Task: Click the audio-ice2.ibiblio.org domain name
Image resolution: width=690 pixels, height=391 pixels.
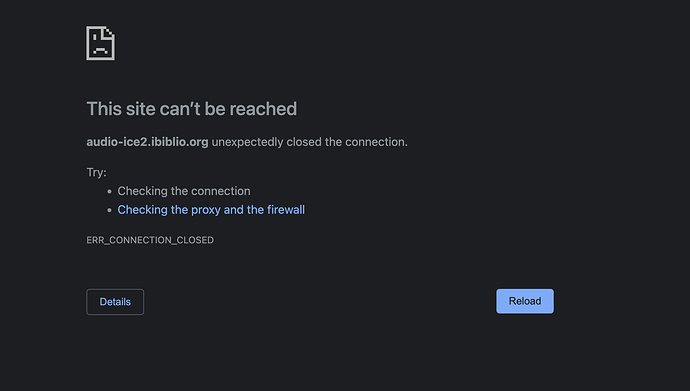Action: 147,142
